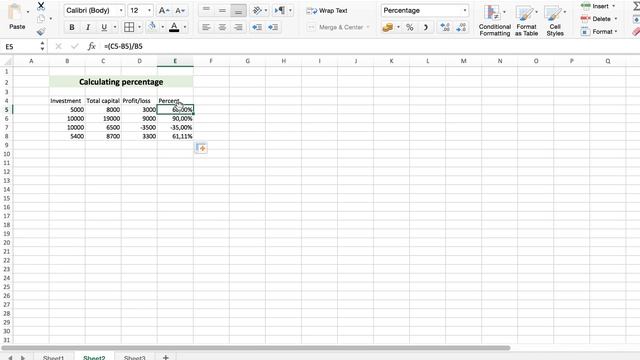Decrease font size with the smaller A
Image resolution: width=640 pixels, height=360 pixels.
(180, 11)
